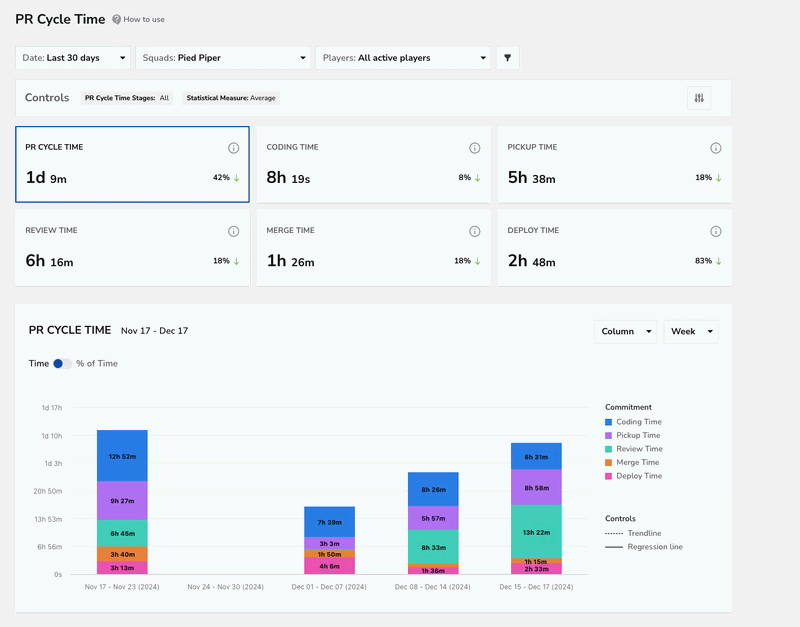Click the Pickup Time info icon
800x627 pixels.
tap(716, 148)
